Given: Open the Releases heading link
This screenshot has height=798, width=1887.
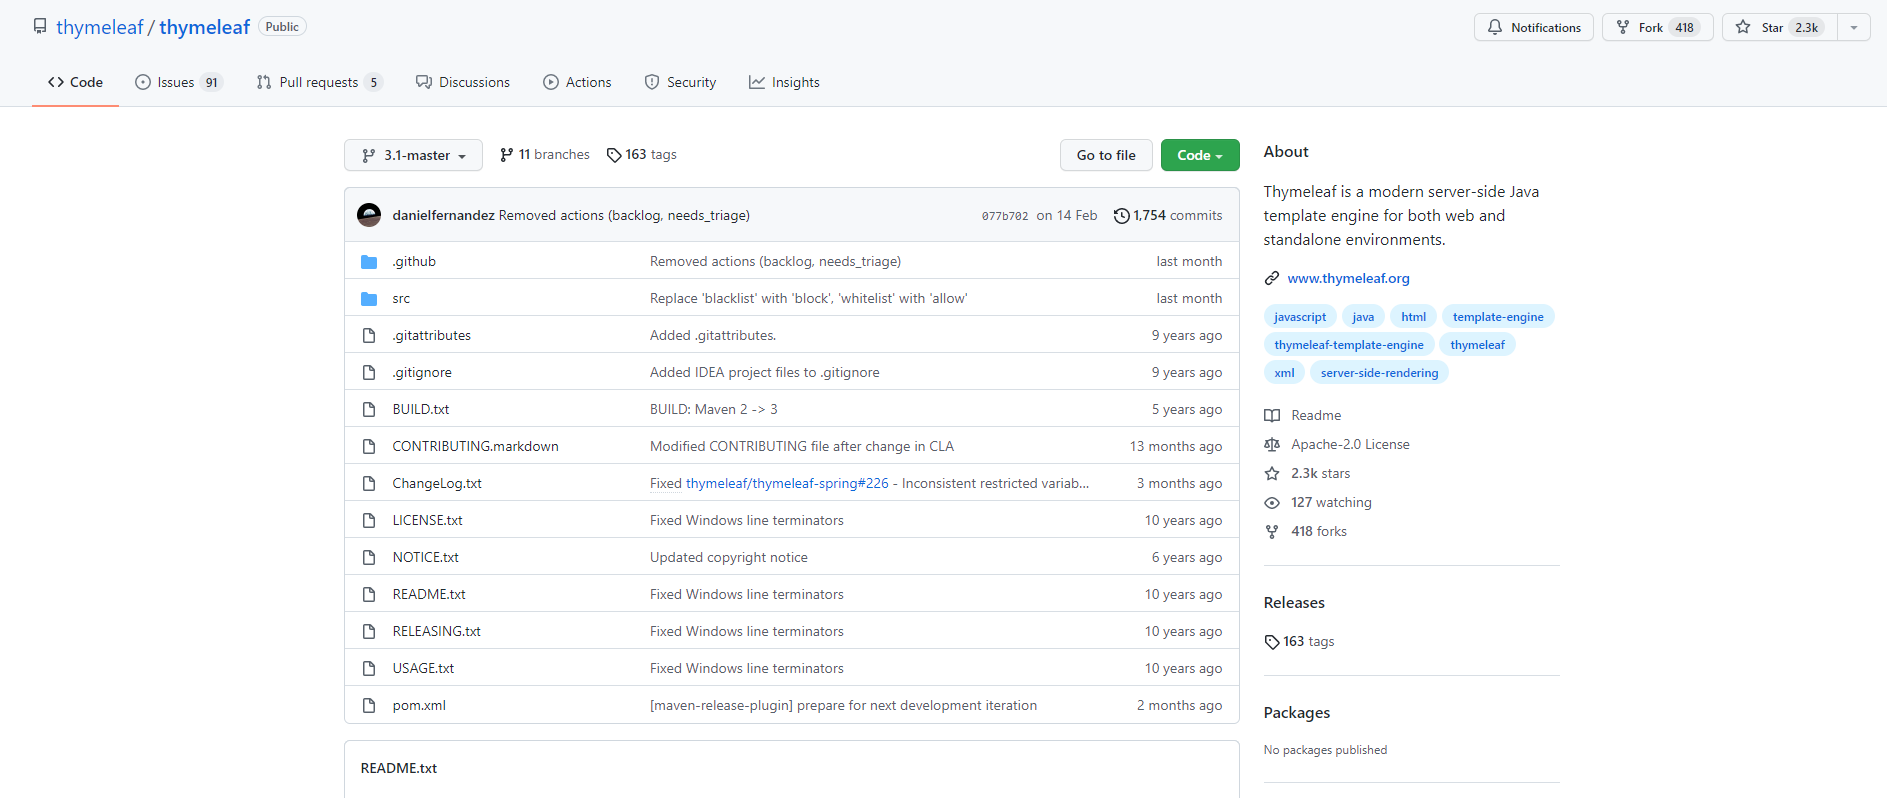Looking at the screenshot, I should (1294, 603).
